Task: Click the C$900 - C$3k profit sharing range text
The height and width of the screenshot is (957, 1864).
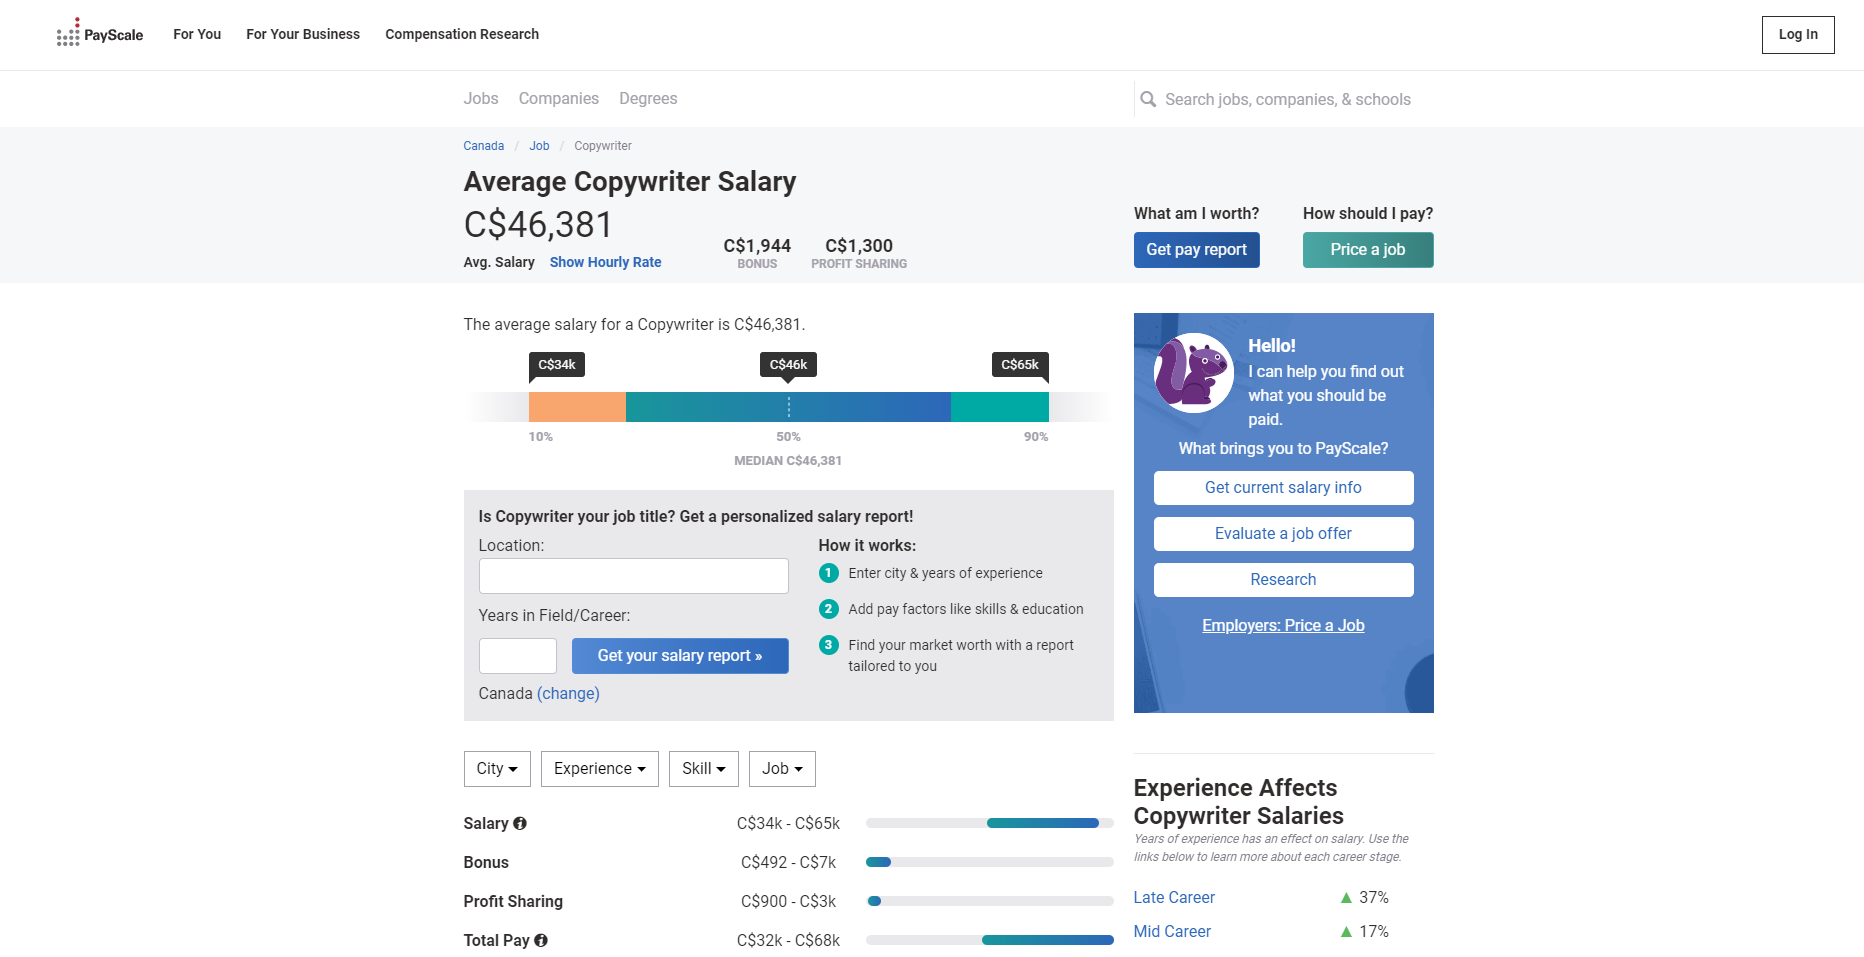Action: pyautogui.click(x=788, y=902)
